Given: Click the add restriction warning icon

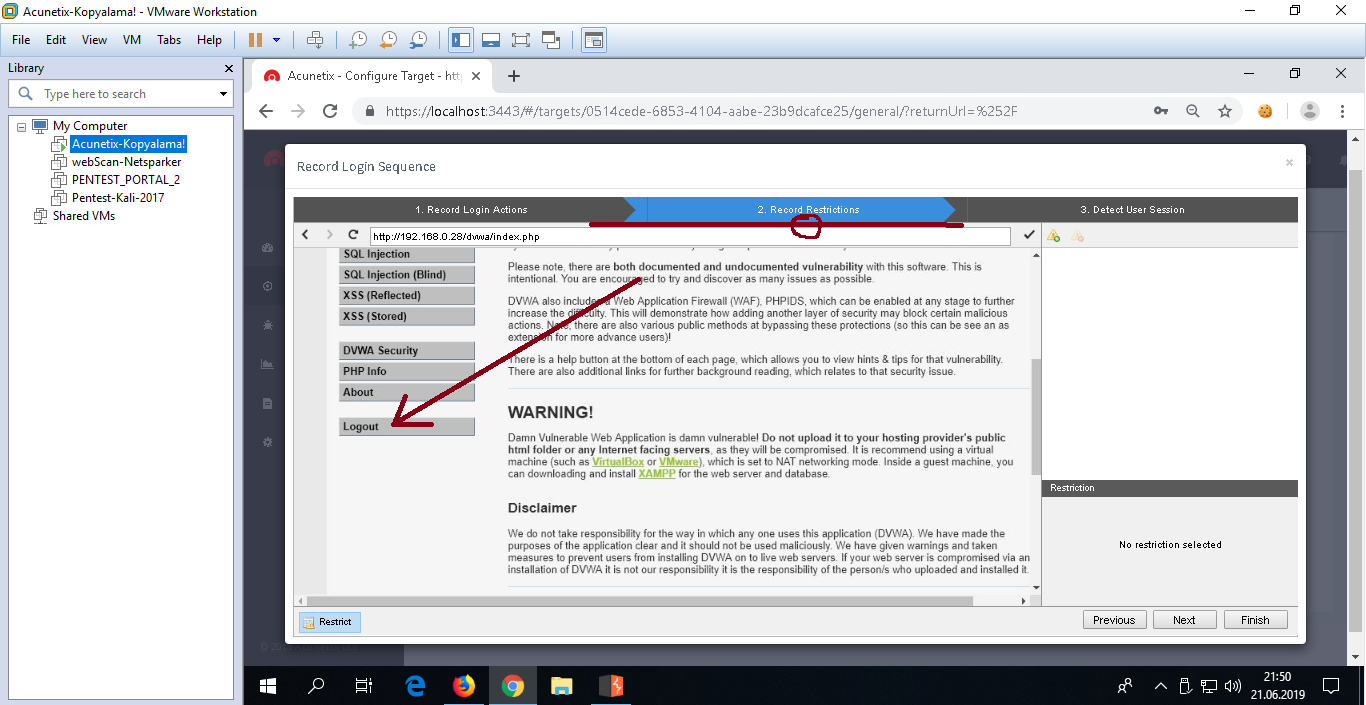Looking at the screenshot, I should 1053,236.
